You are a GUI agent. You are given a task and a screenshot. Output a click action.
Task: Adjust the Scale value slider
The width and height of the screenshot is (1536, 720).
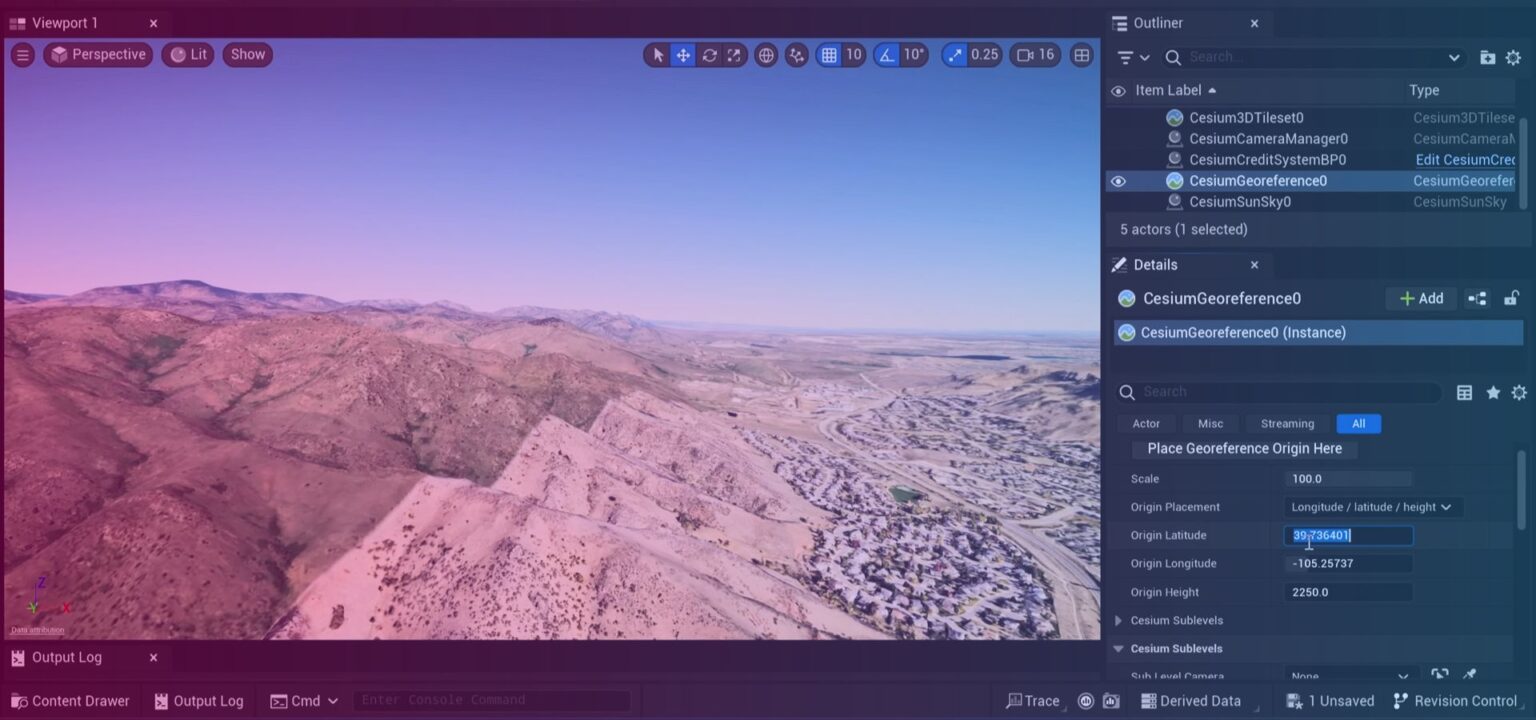1347,478
